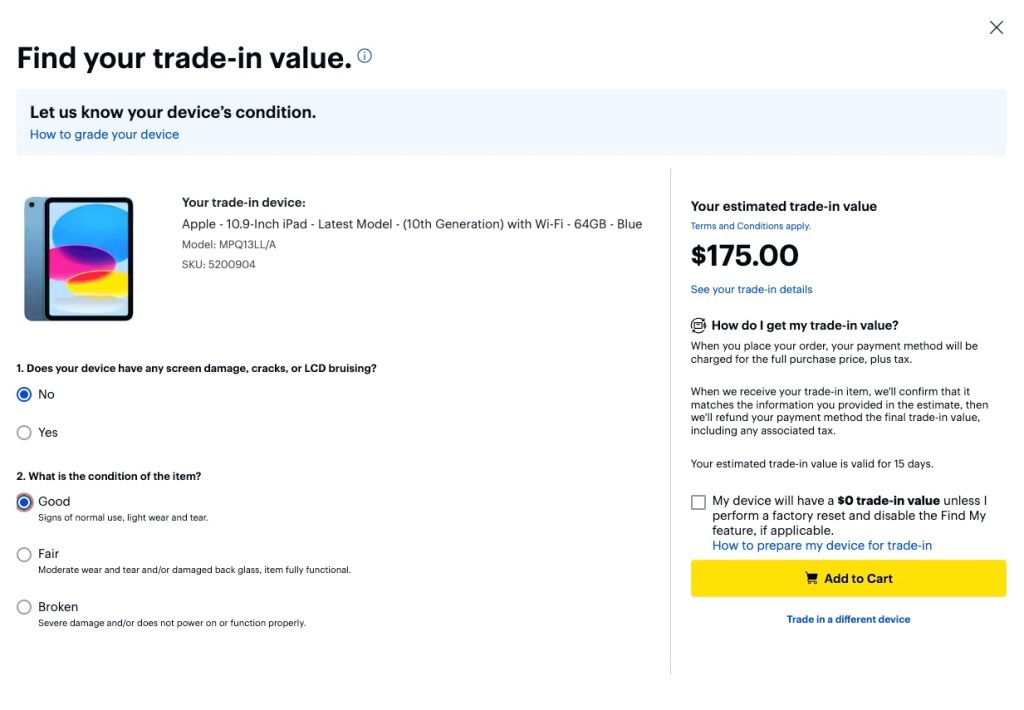This screenshot has width=1024, height=710.
Task: Select the "Good" condition option
Action: (24, 501)
